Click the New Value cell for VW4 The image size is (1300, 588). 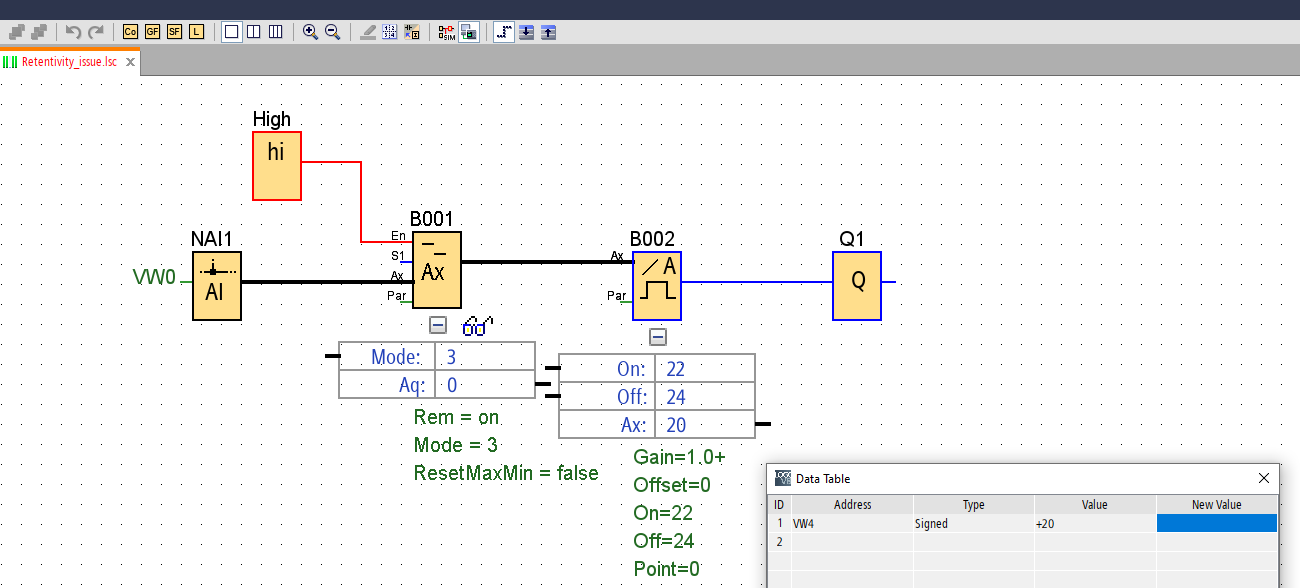1216,523
